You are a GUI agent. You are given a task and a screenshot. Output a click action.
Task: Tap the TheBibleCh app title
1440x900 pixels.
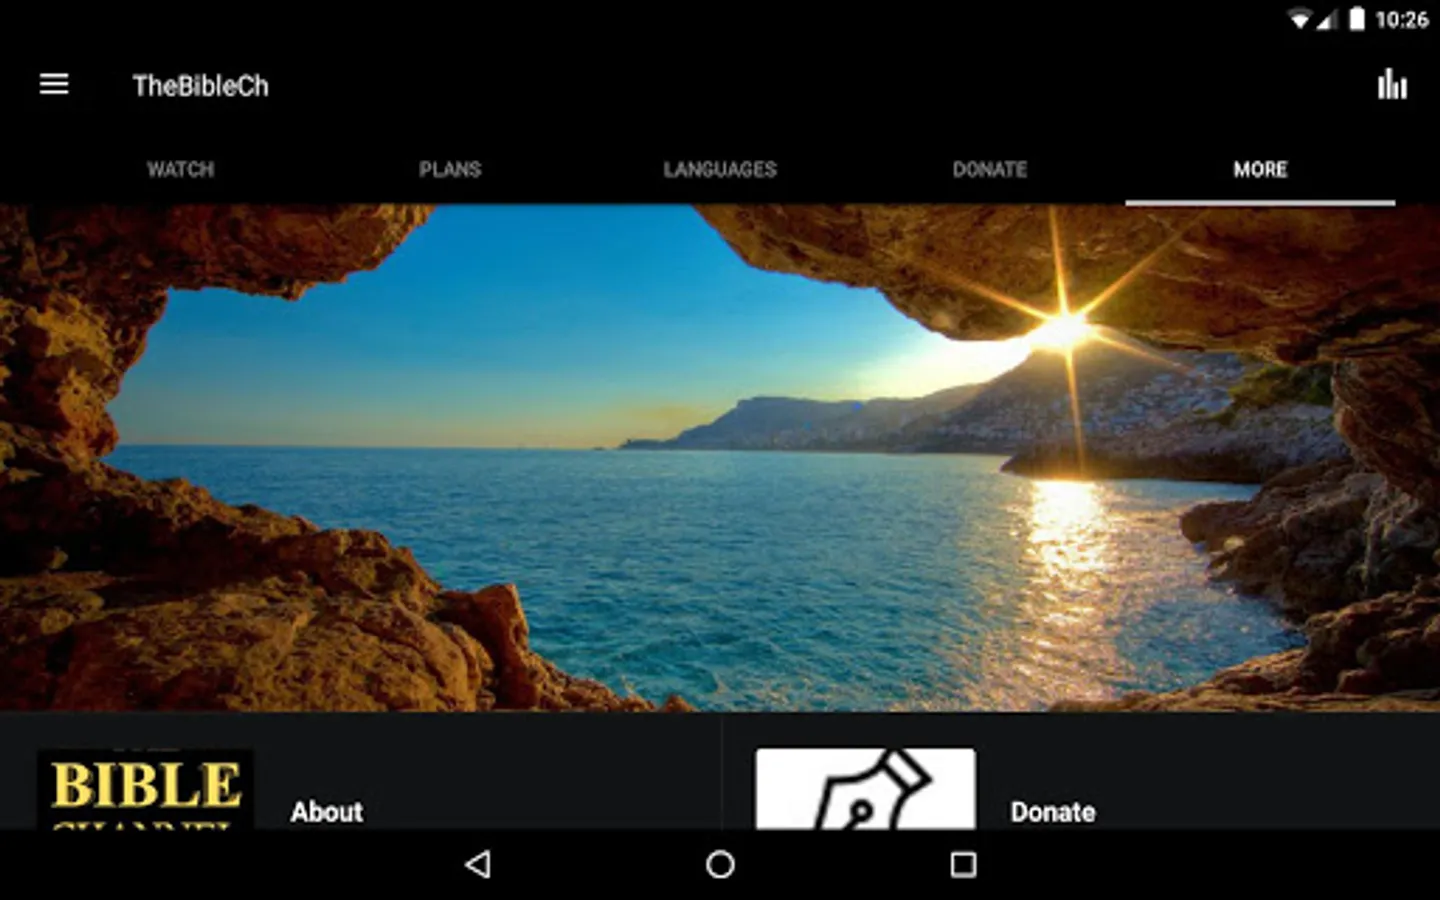pos(201,86)
